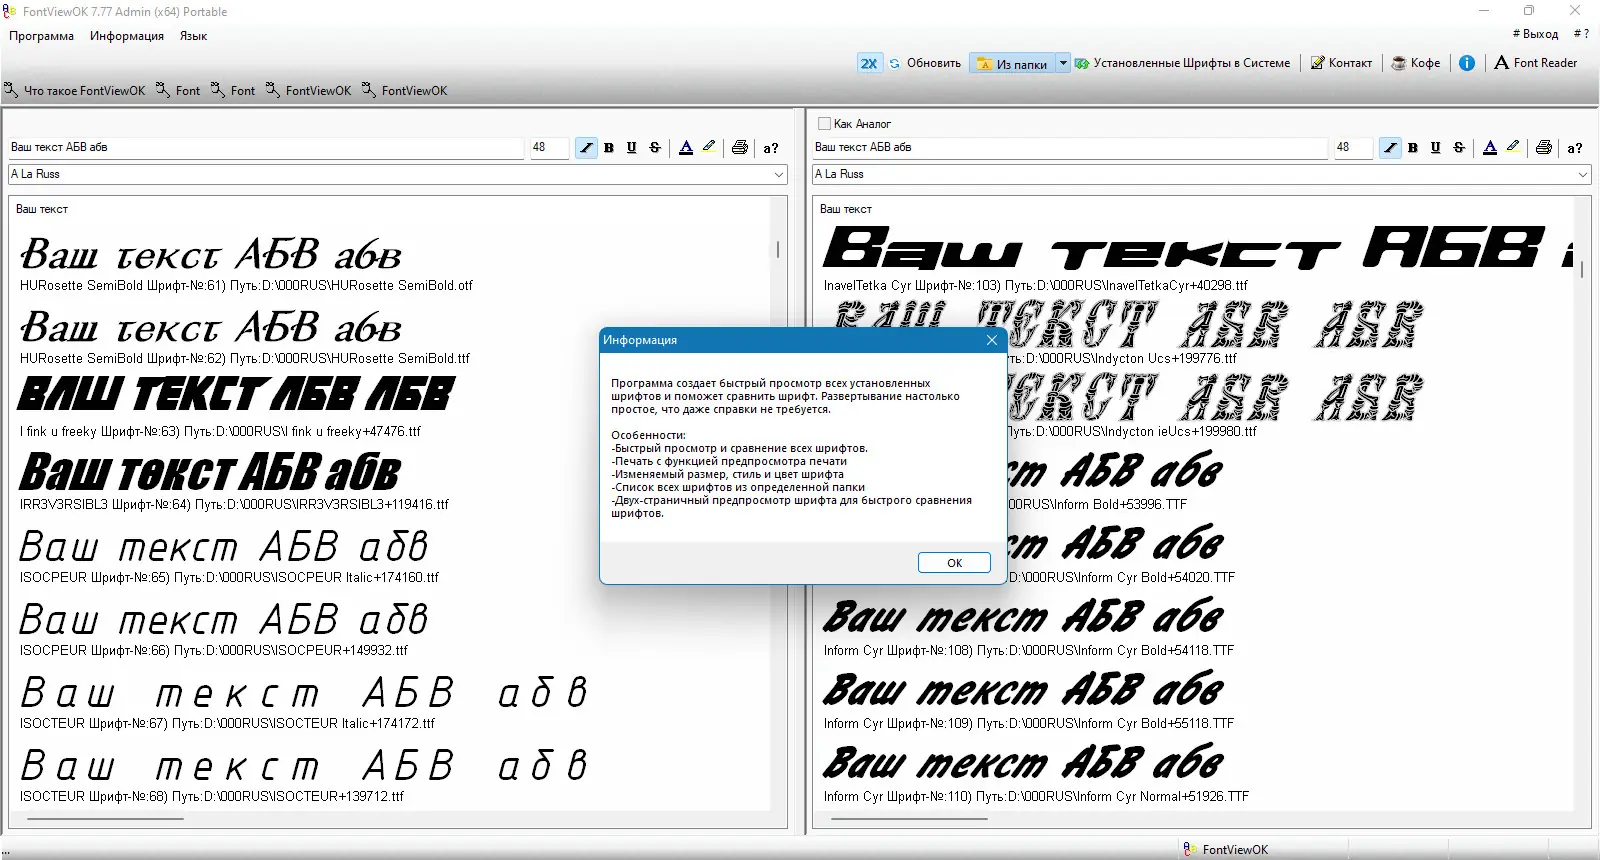Select the ISOCPEUR Шрифт-№:66 caption
The height and width of the screenshot is (860, 1600).
click(x=214, y=651)
